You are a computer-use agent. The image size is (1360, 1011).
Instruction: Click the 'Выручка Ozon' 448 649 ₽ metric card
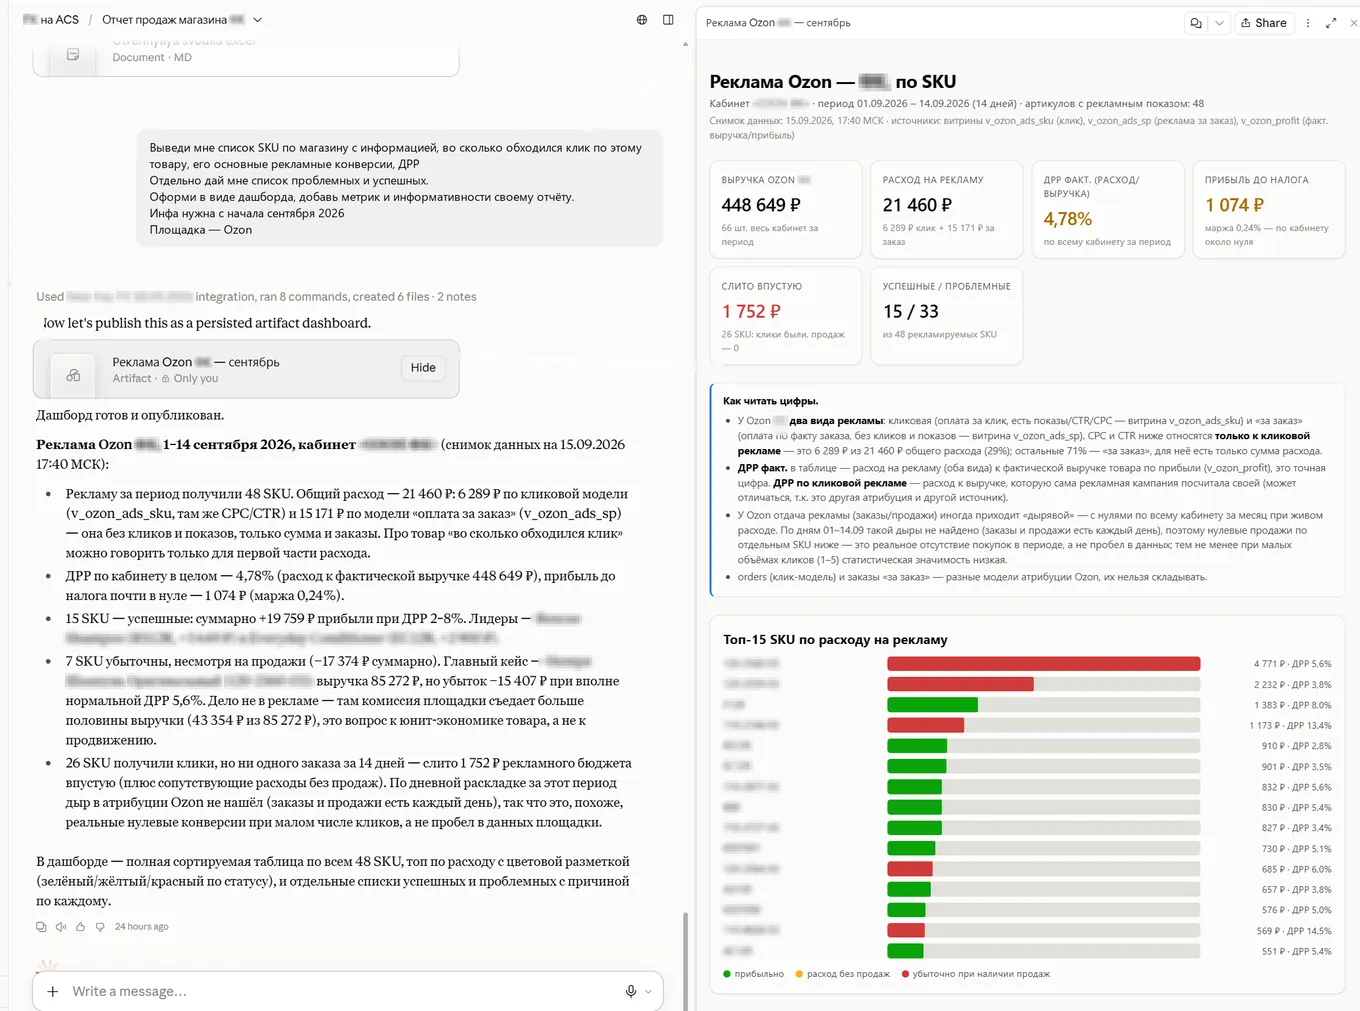[x=786, y=210]
